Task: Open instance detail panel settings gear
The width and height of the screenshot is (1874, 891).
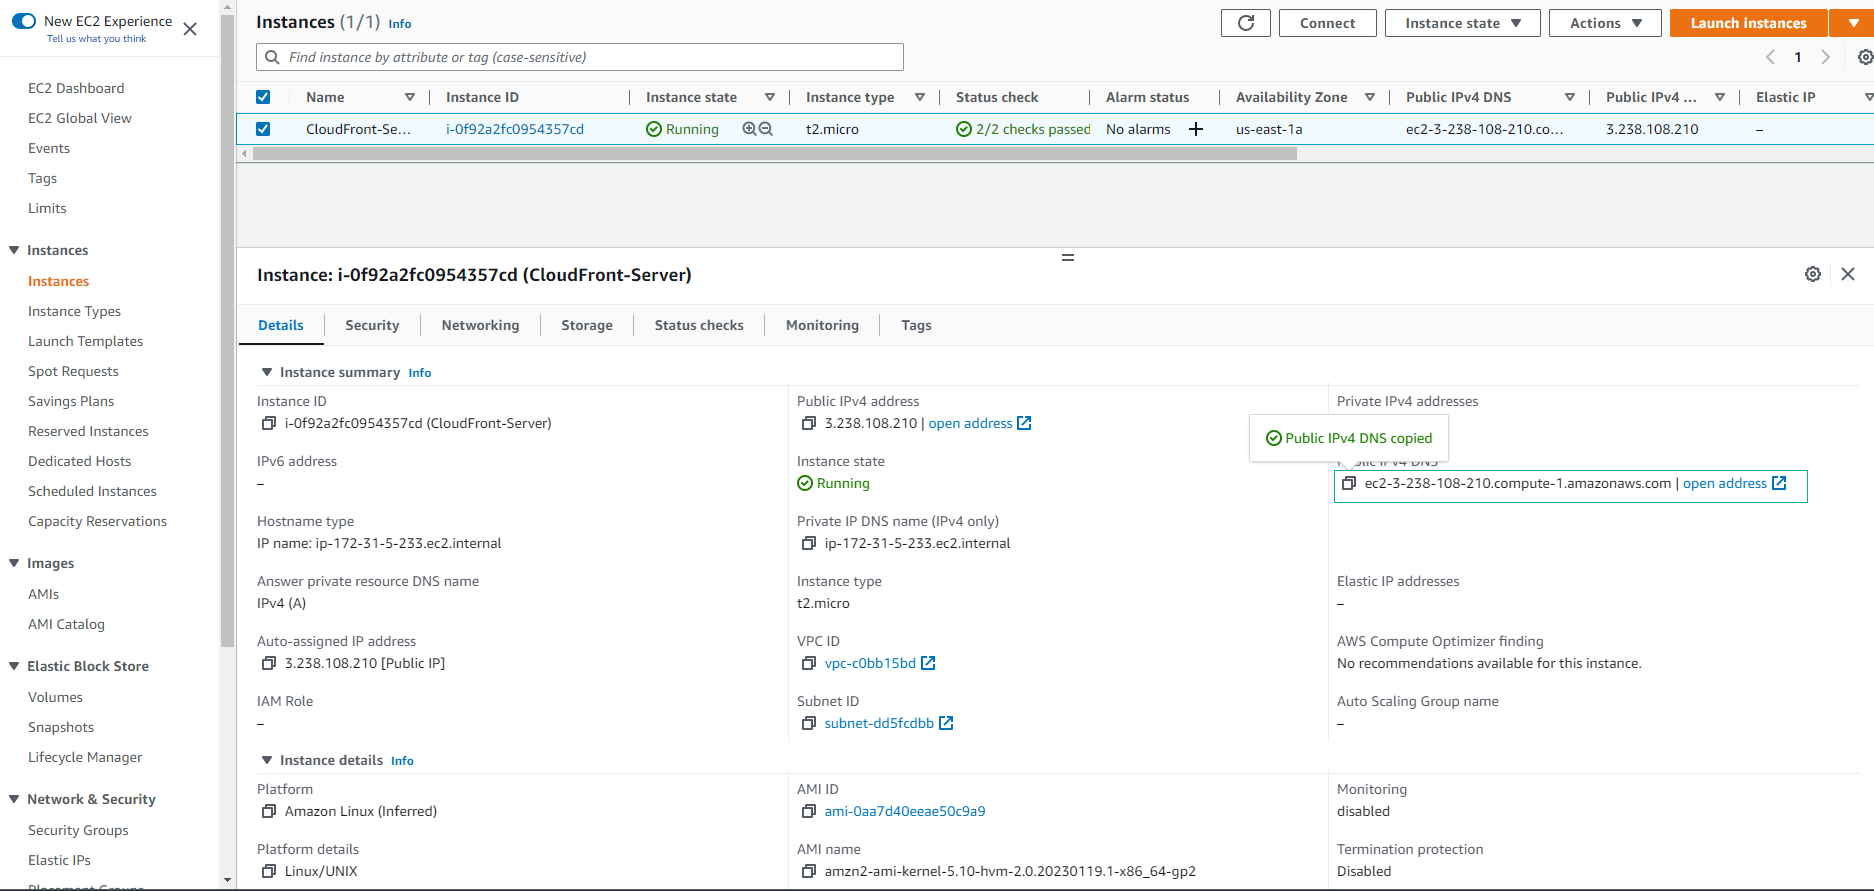Action: pyautogui.click(x=1813, y=274)
